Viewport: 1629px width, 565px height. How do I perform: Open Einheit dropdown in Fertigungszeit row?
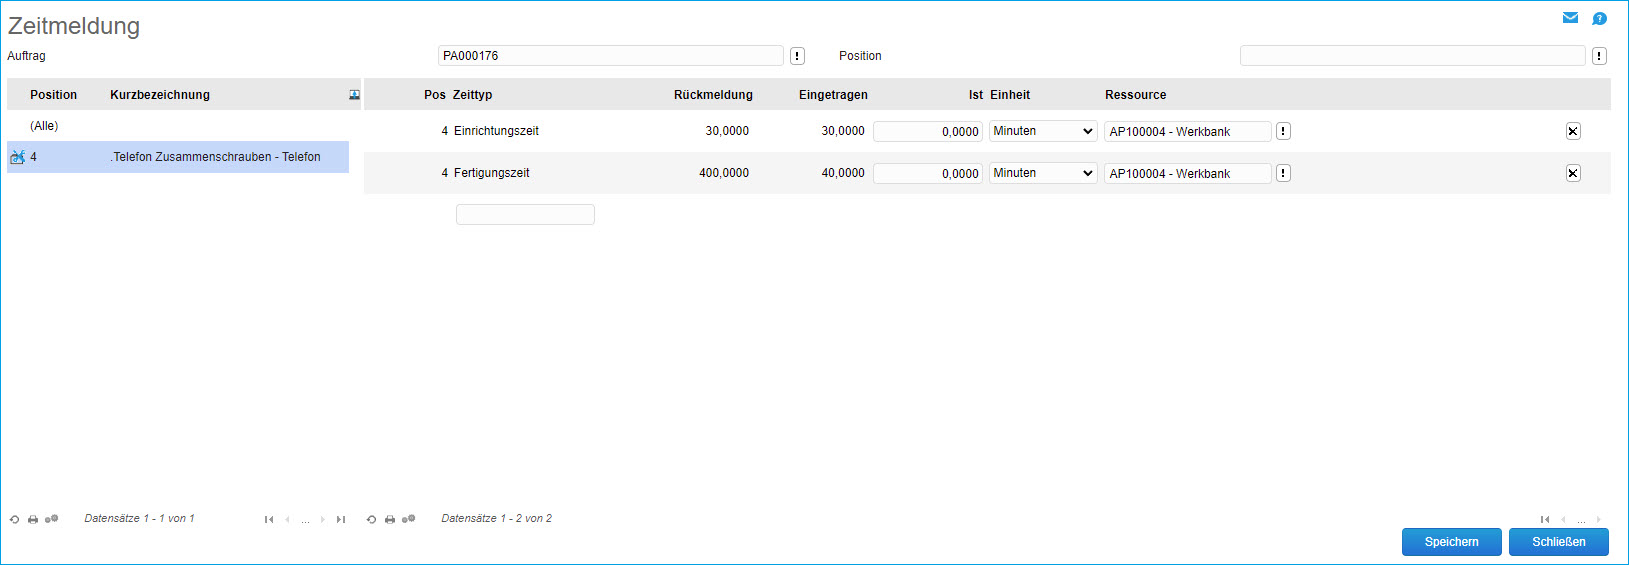tap(1043, 173)
